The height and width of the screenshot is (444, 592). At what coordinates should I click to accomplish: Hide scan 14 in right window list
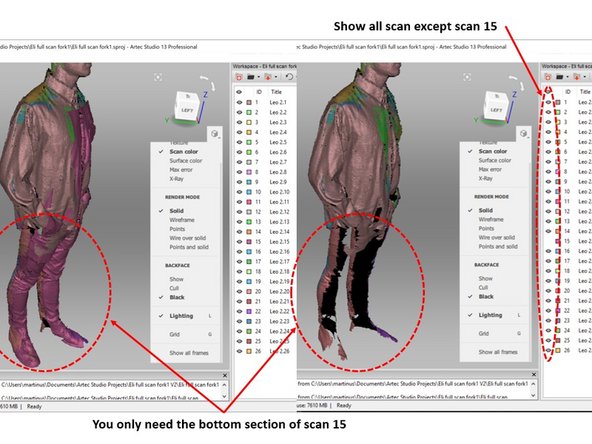(x=548, y=231)
